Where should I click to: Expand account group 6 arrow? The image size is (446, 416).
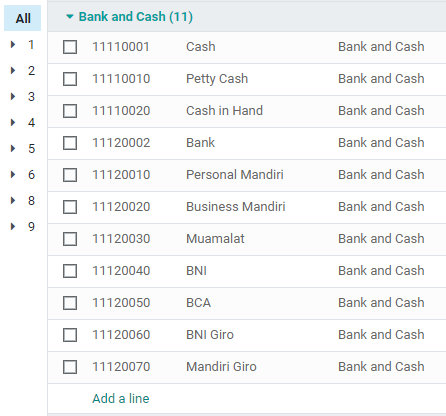(x=13, y=174)
